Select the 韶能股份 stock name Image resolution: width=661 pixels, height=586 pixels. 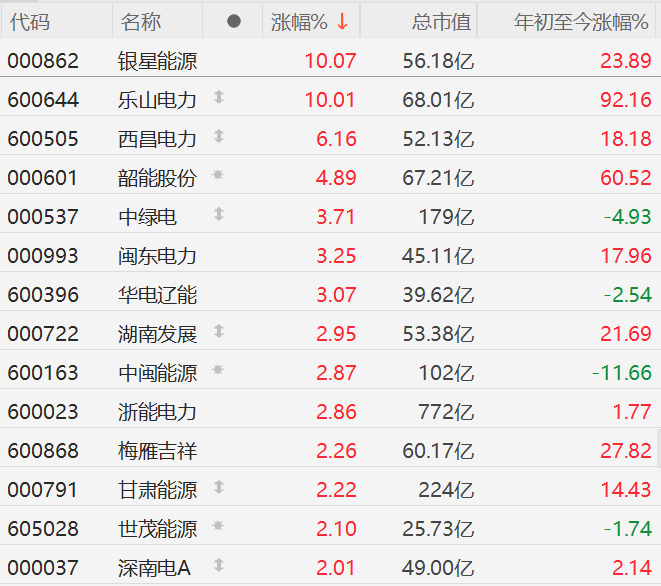pos(157,178)
